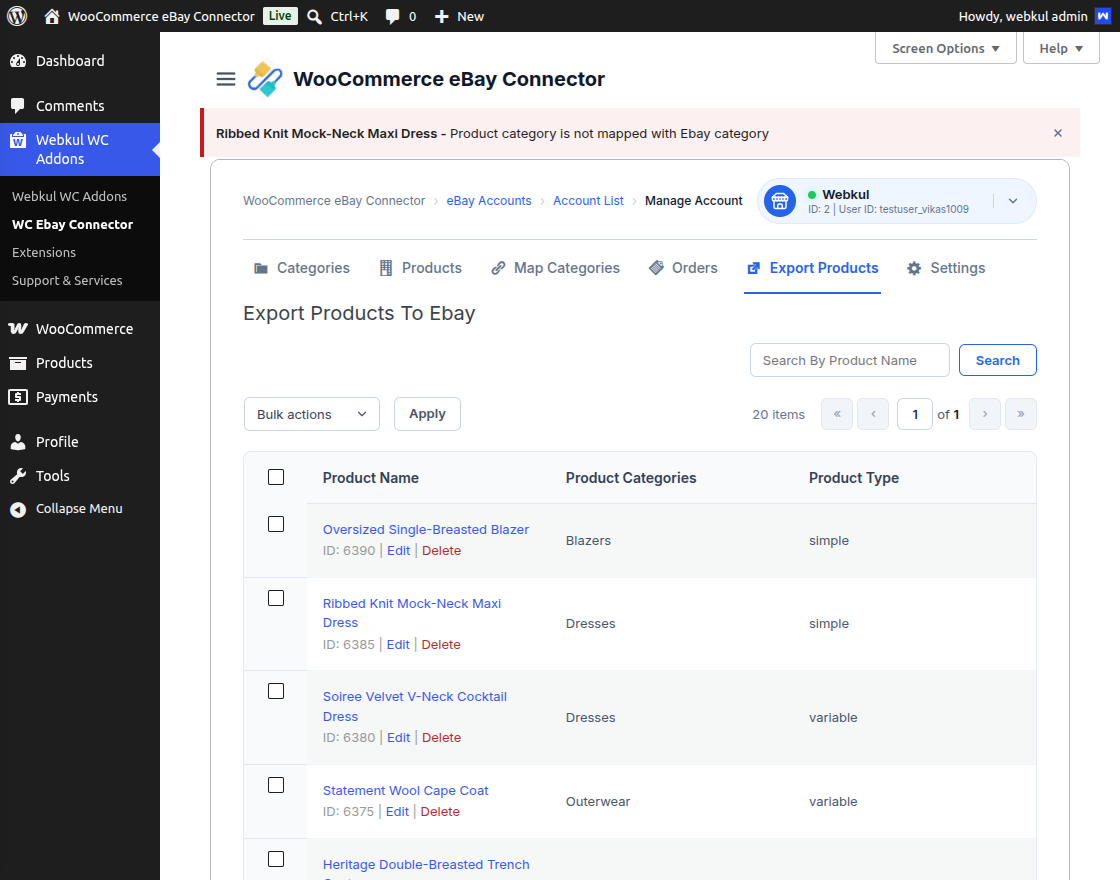Click the Webkul WC Addons bag icon
The image size is (1120, 880).
(18, 140)
